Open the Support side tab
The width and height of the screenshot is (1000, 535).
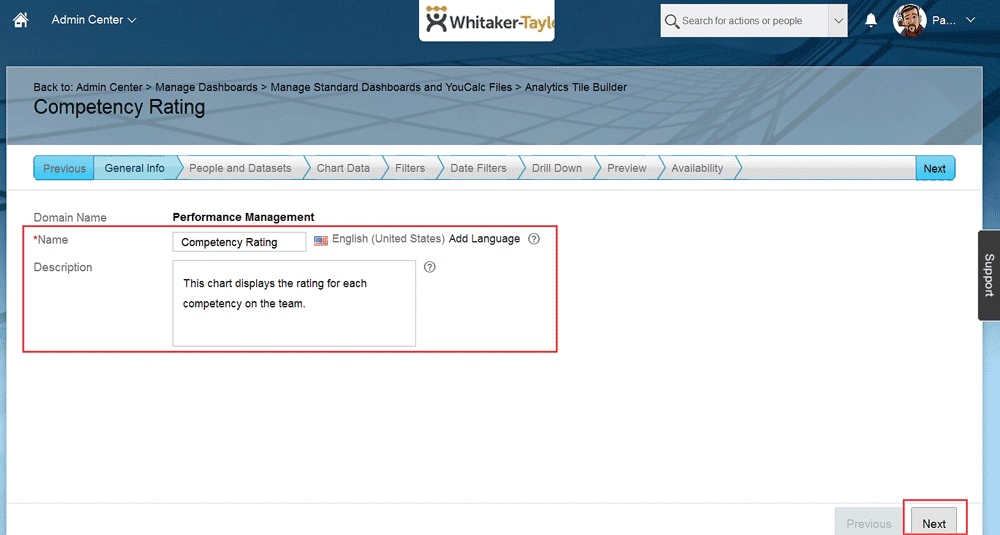[x=988, y=275]
